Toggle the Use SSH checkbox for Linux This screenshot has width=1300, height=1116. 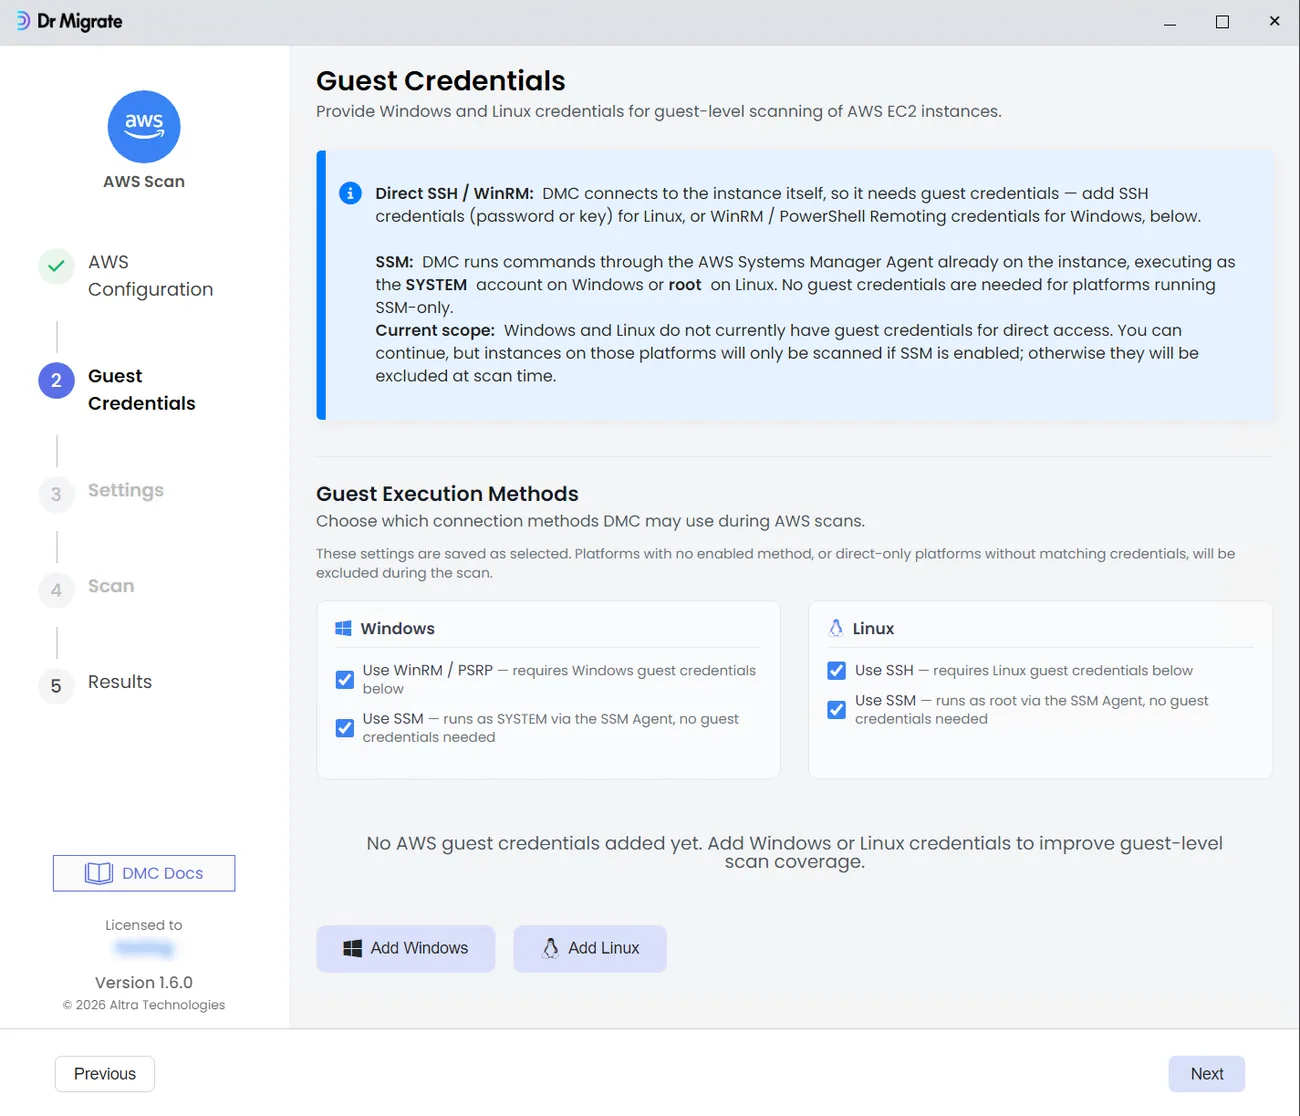[x=837, y=671]
